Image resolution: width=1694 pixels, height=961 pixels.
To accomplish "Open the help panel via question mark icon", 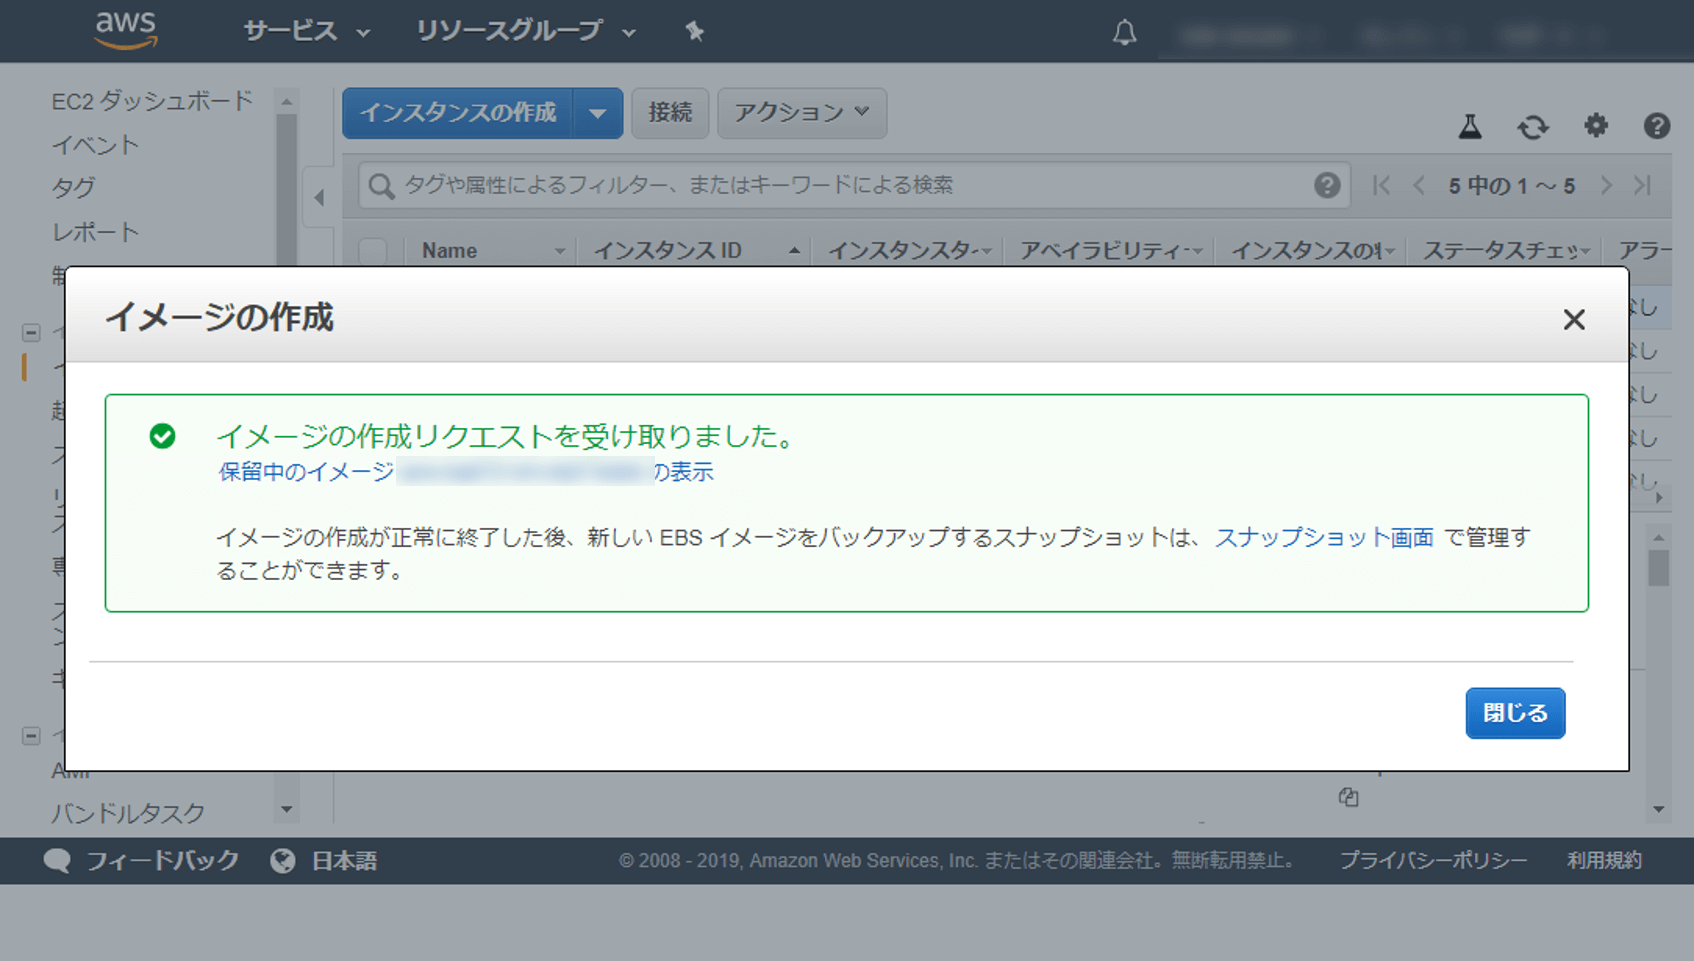I will [1657, 127].
